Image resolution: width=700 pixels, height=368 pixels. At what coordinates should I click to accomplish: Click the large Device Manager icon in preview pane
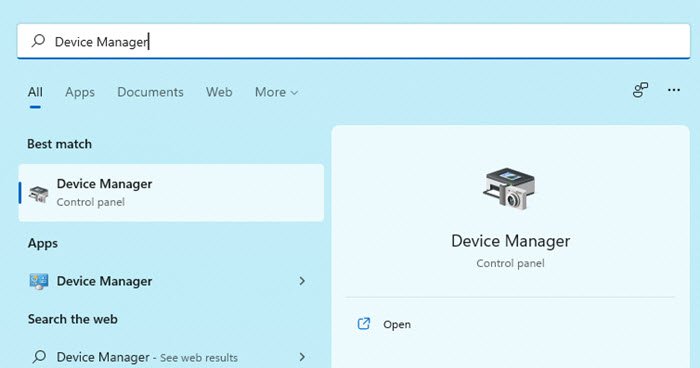pyautogui.click(x=509, y=188)
